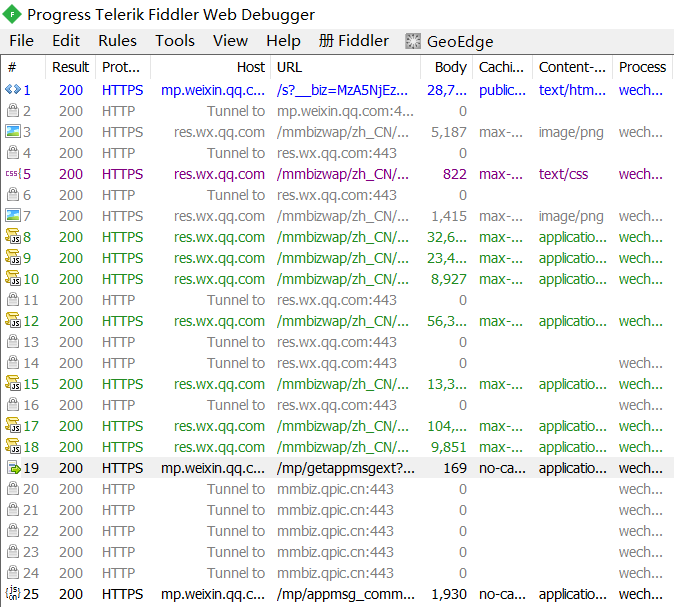Select the /mp/getappmsgext? URL cell
The image size is (674, 607).
click(x=346, y=468)
